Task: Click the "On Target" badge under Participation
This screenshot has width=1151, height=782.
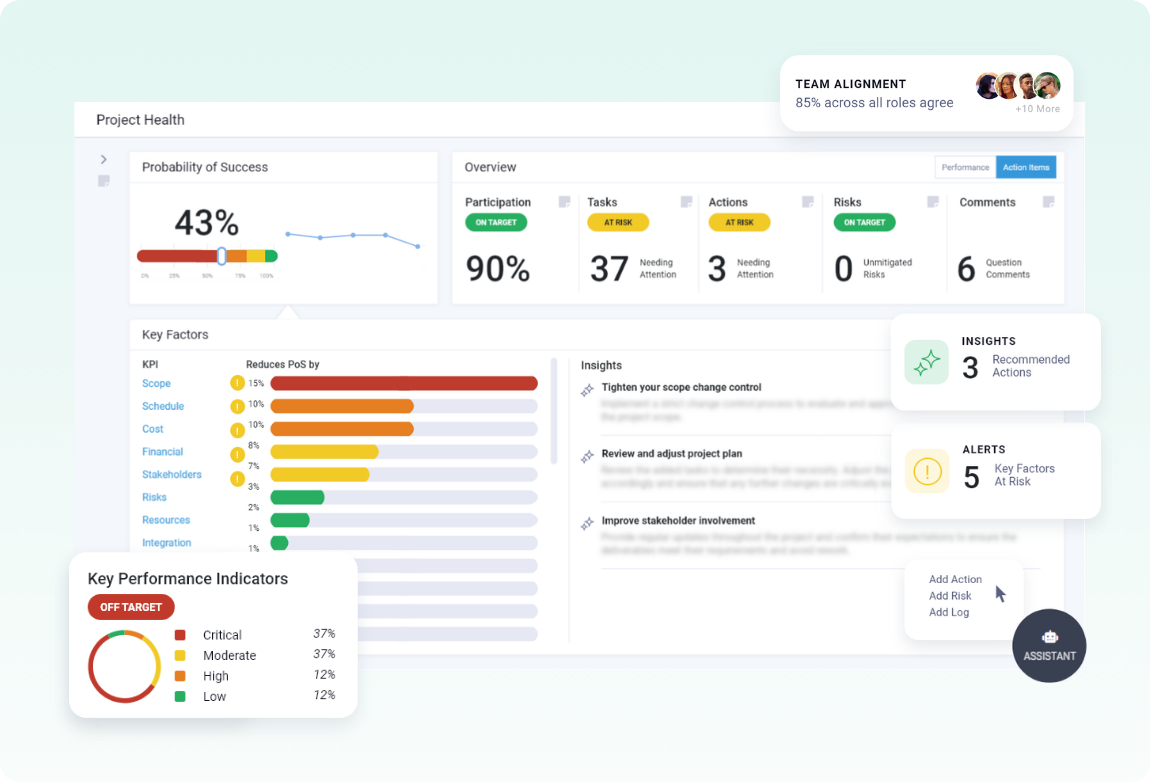Action: tap(496, 222)
